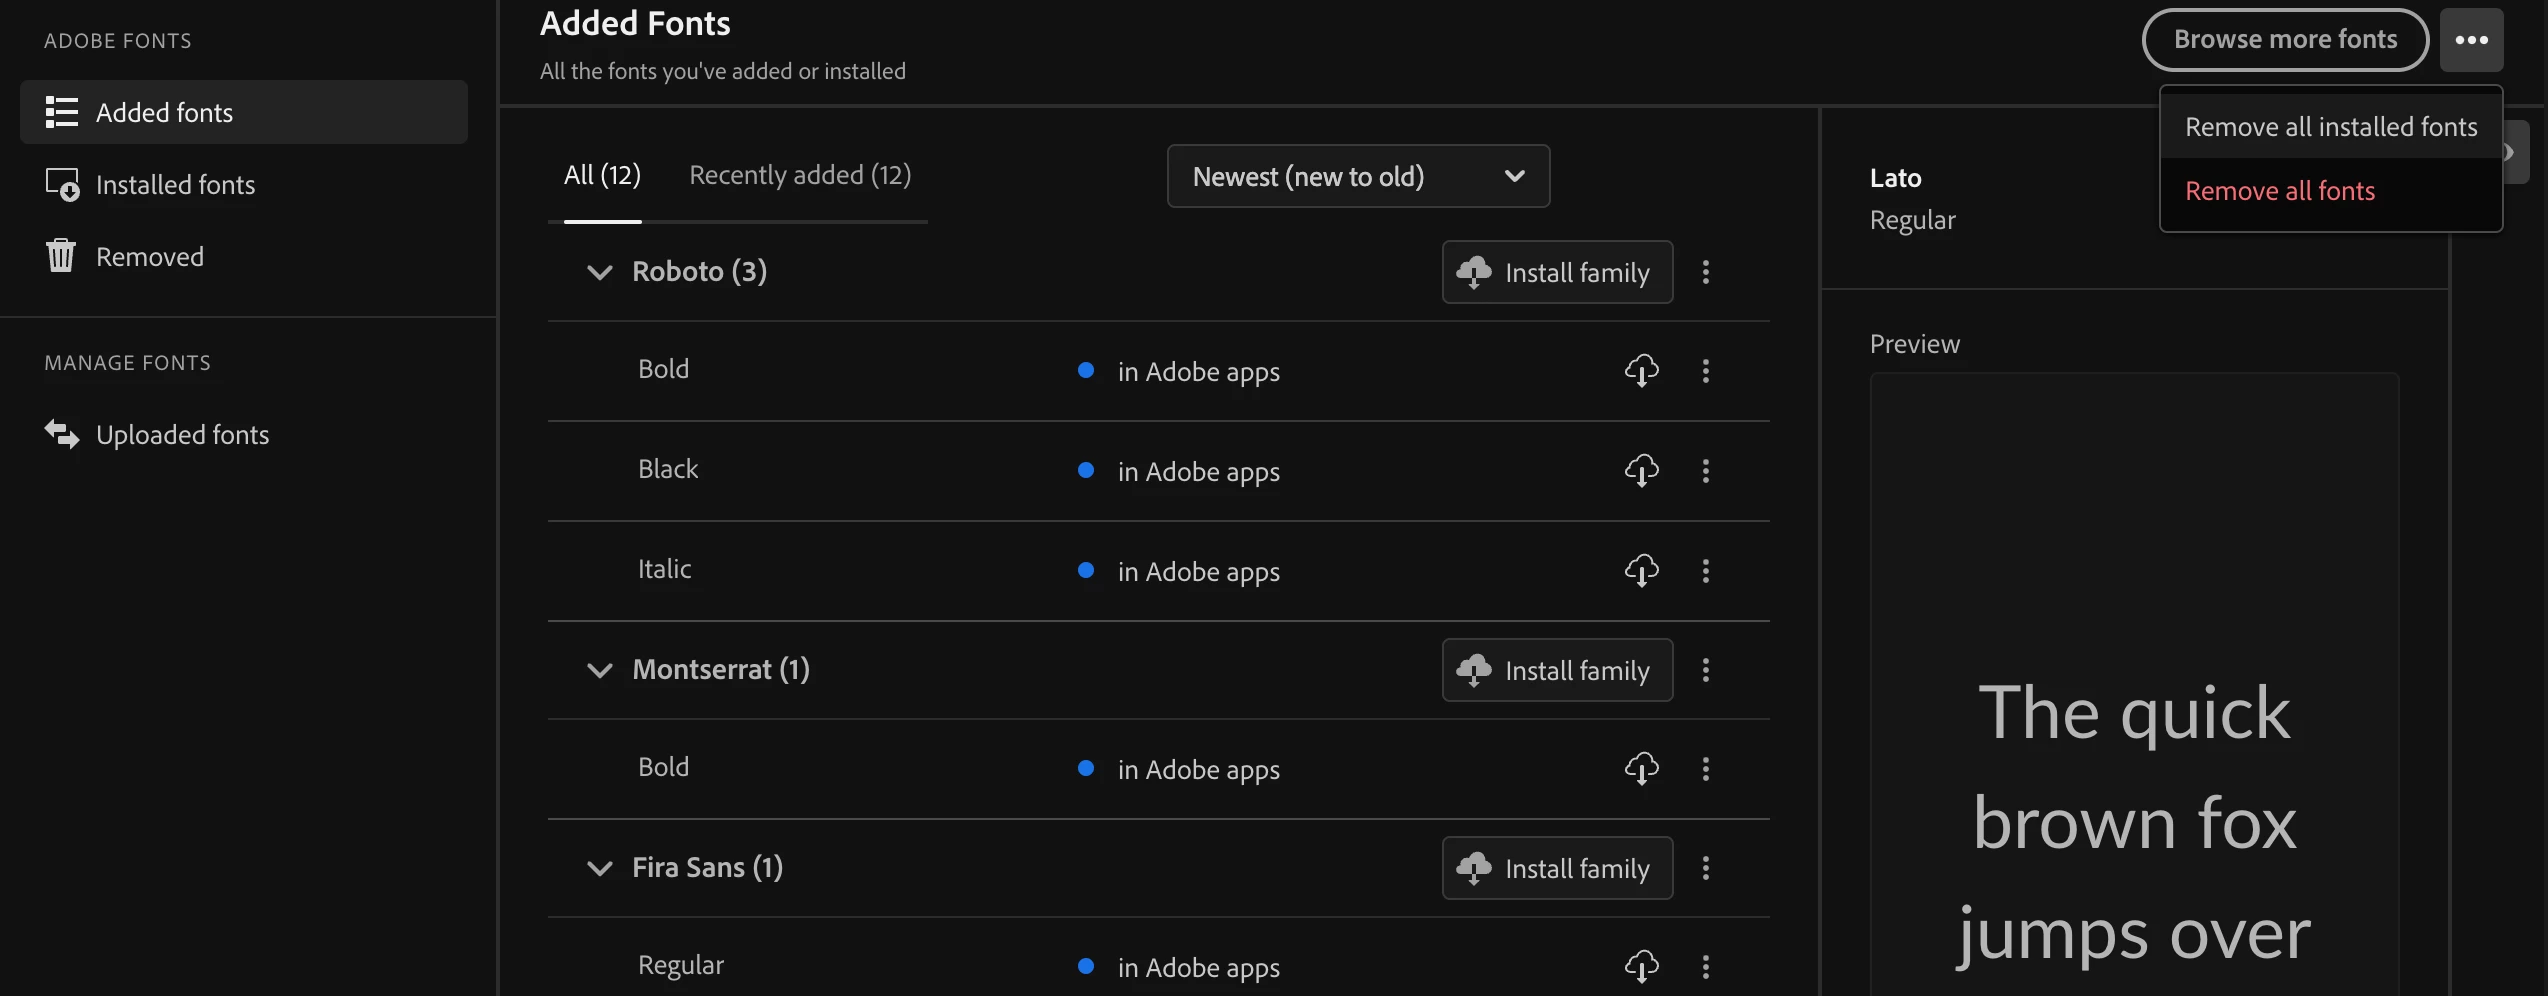
Task: Click install cloud icon for Fira Sans Regular
Action: [1641, 967]
